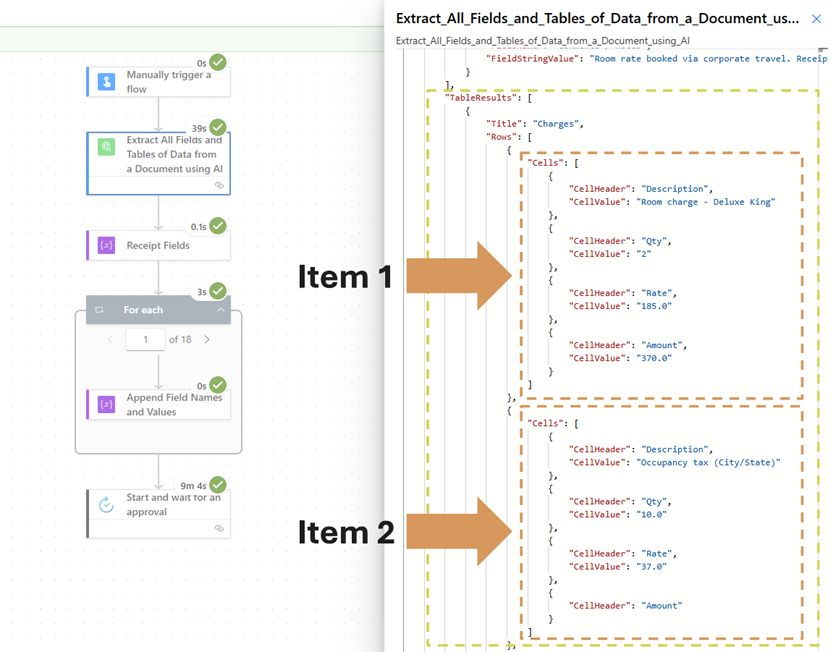
Task: Select Start and wait for an approval step
Action: click(x=172, y=505)
